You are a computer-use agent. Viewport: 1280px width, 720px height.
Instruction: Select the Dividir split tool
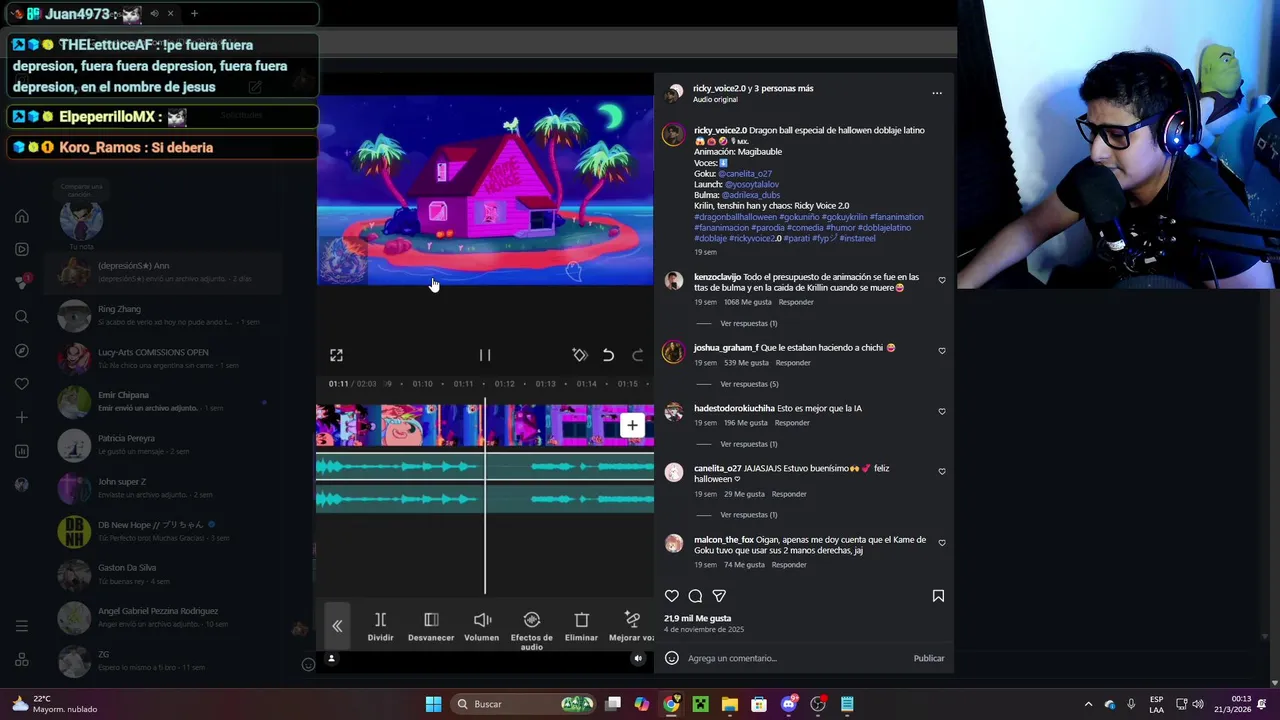(x=380, y=626)
